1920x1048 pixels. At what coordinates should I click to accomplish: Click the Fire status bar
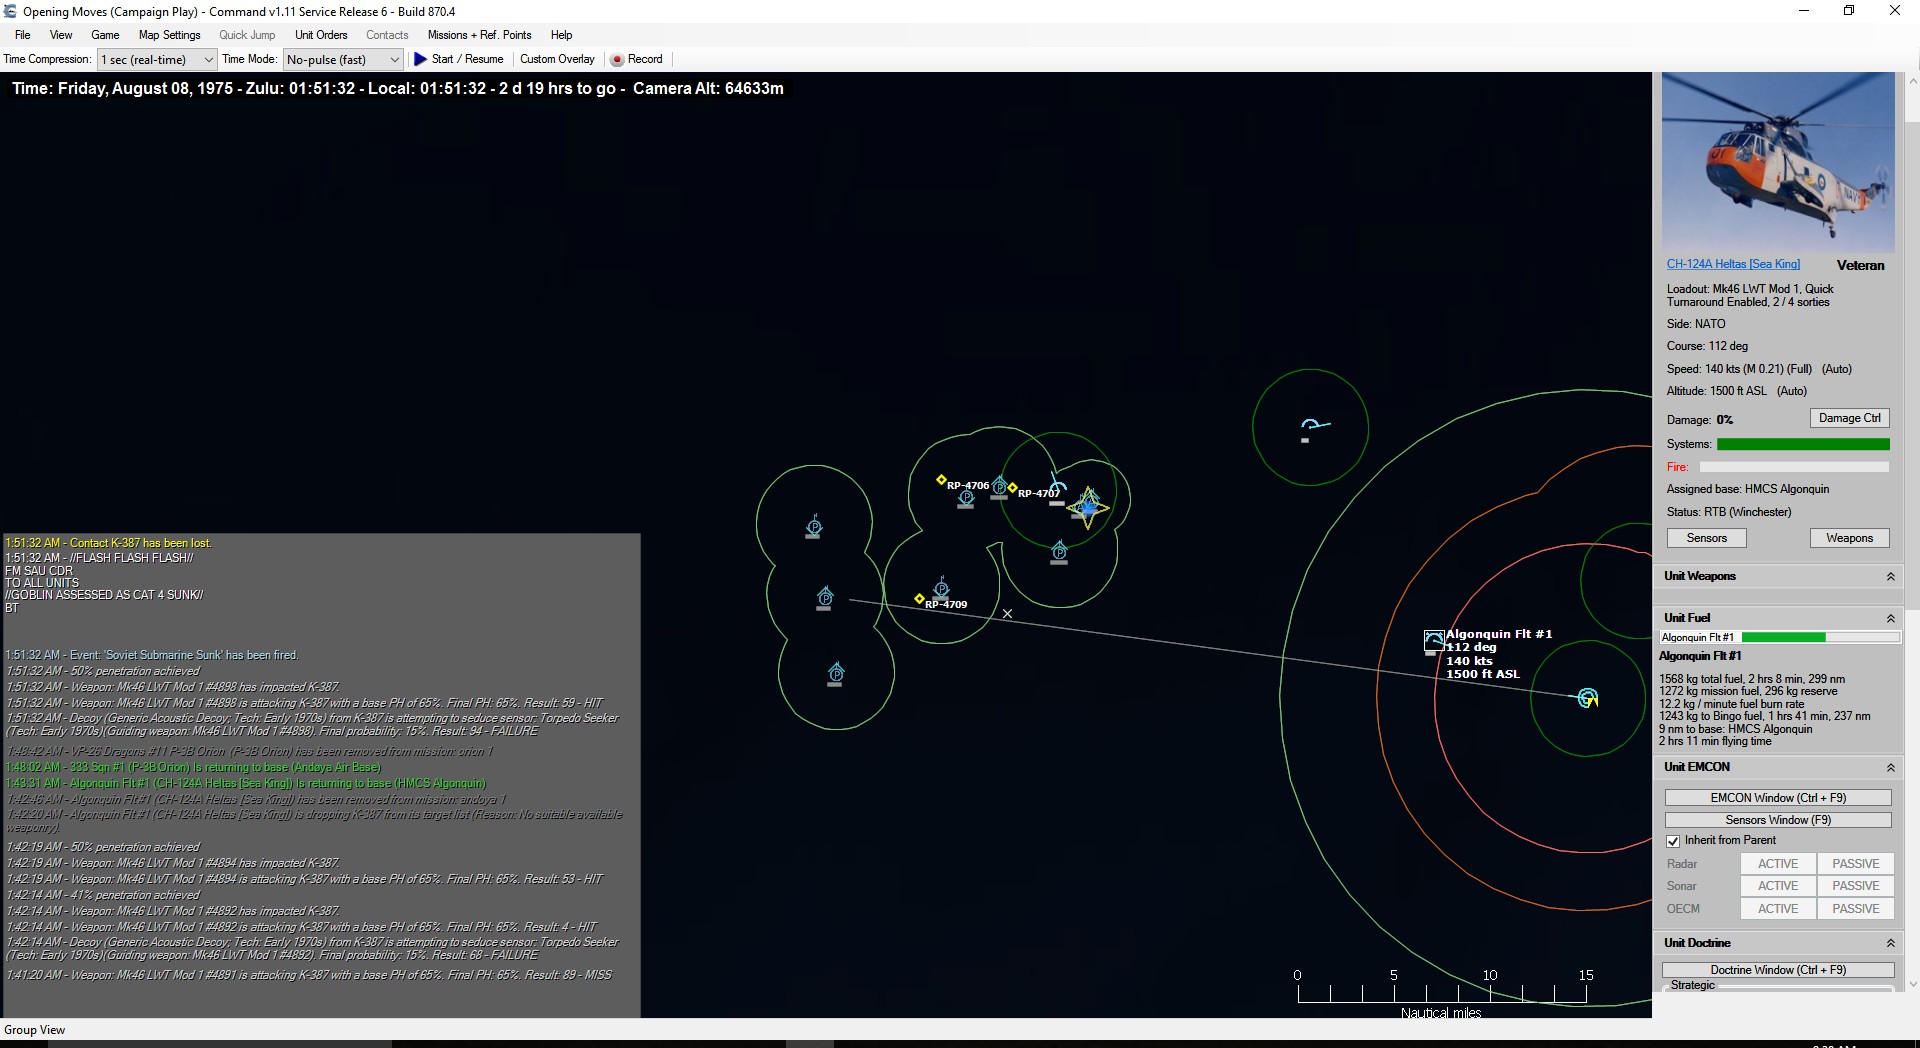coord(1794,467)
